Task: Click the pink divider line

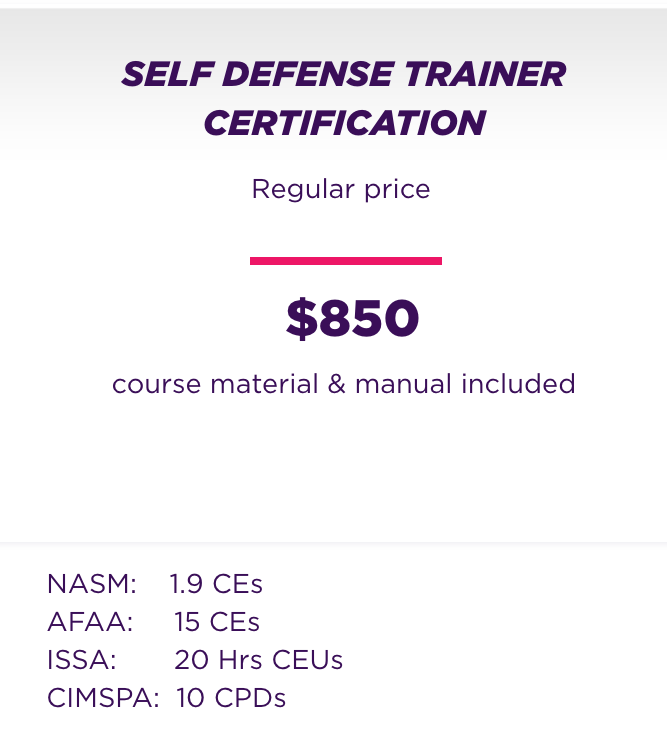Action: coord(346,260)
